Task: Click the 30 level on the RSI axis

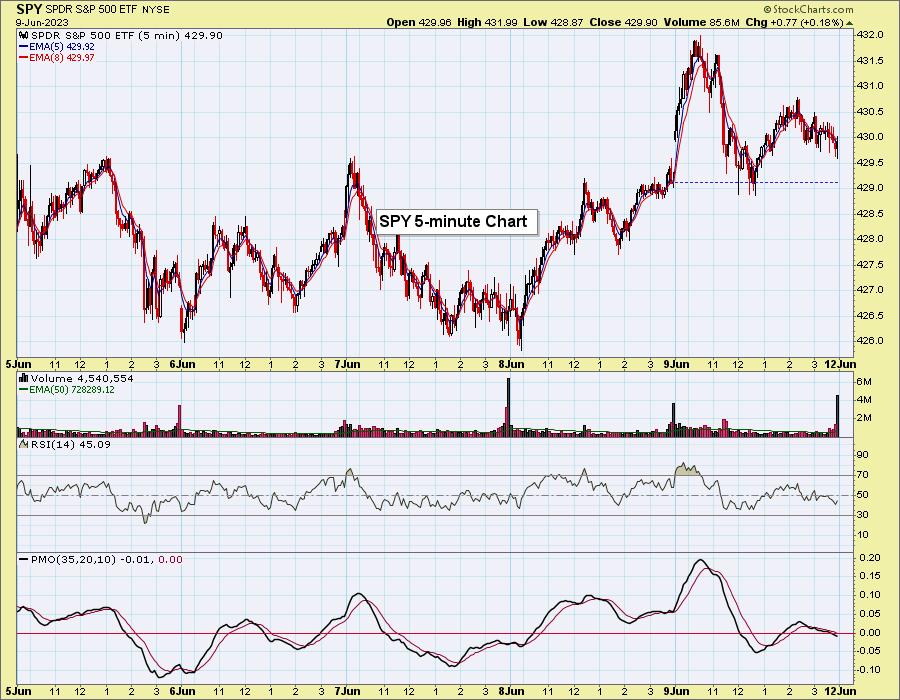Action: (863, 515)
